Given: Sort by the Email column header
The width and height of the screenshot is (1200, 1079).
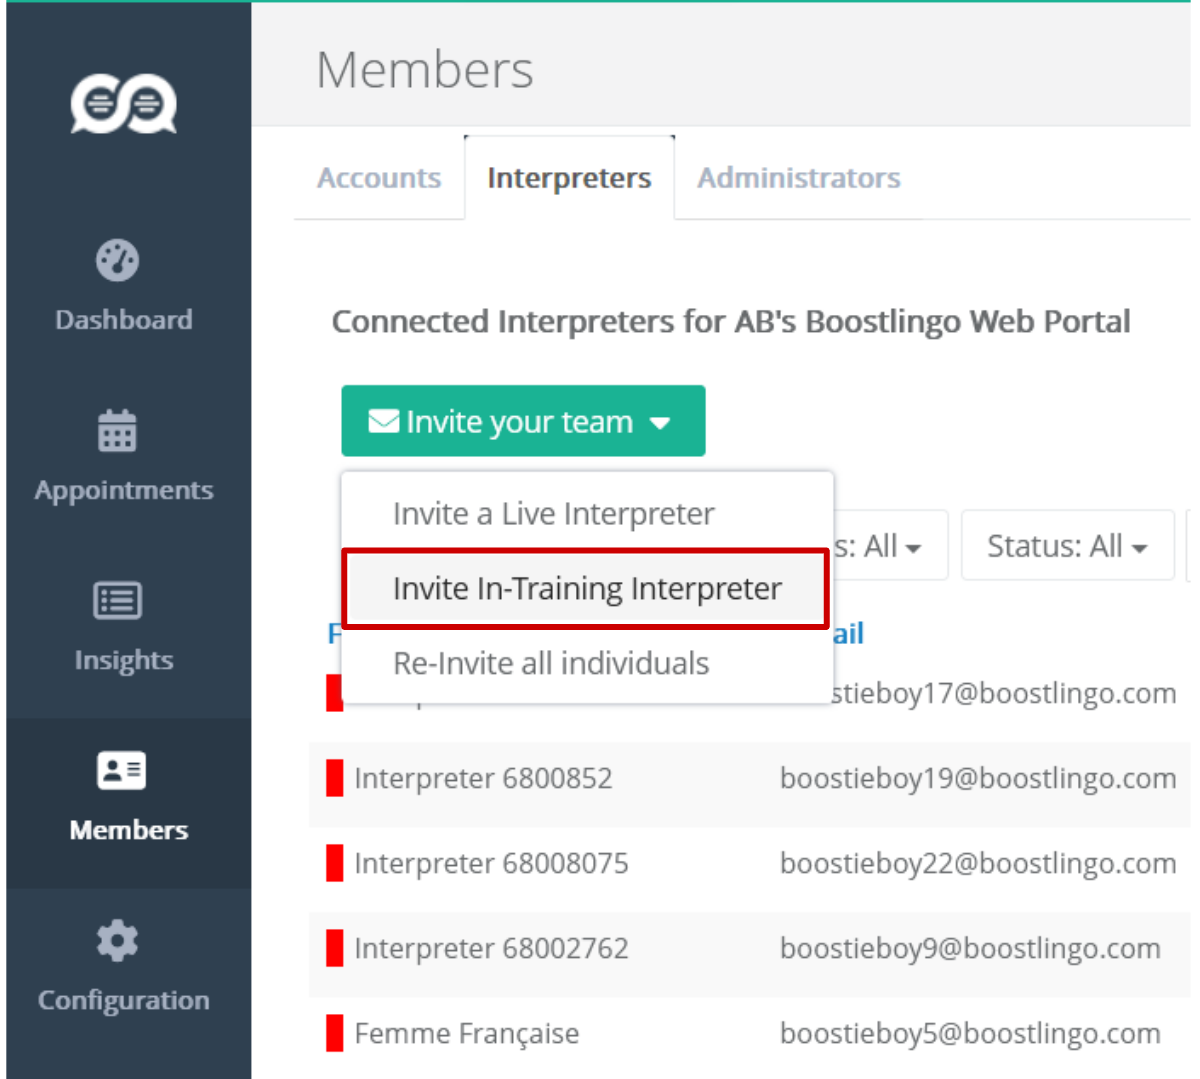Looking at the screenshot, I should pyautogui.click(x=848, y=633).
